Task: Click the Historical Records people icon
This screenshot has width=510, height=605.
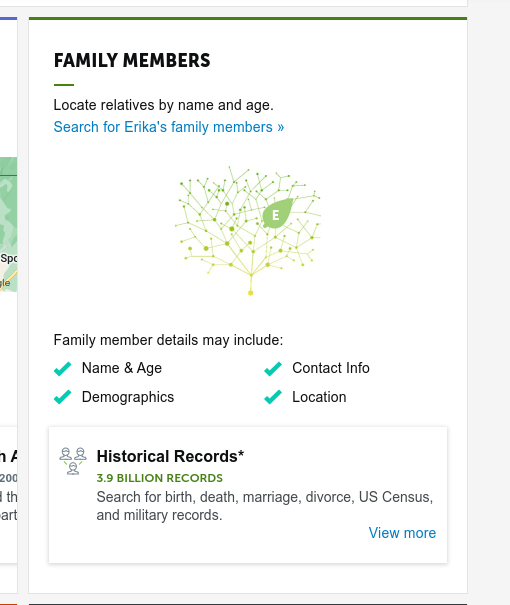Action: (x=73, y=461)
